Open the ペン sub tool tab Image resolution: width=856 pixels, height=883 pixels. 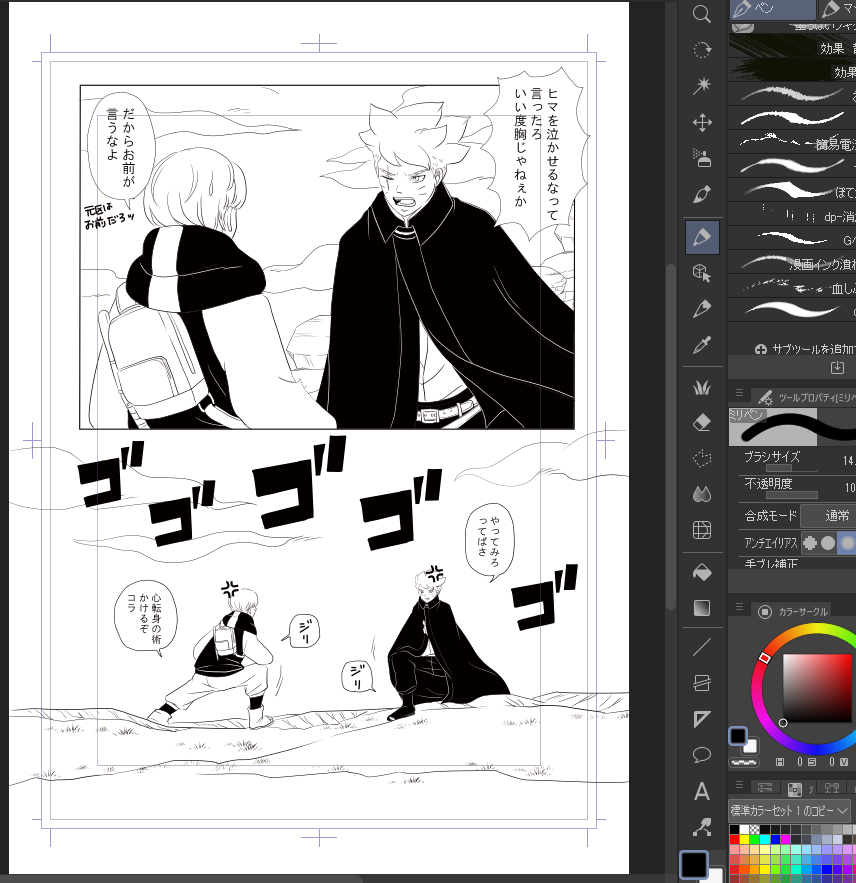point(773,9)
